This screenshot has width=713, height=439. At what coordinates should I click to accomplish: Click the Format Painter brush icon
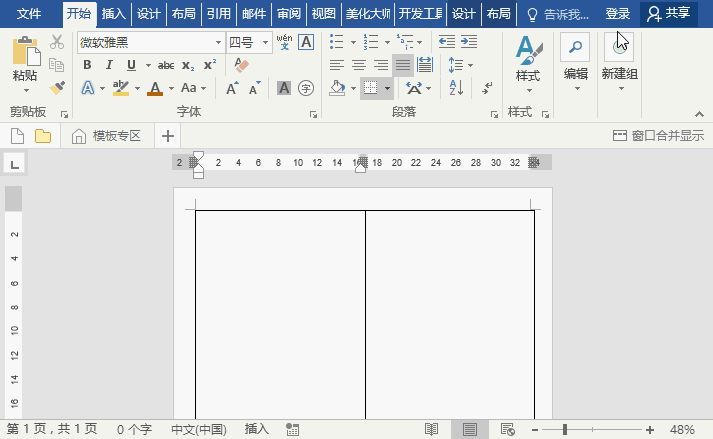tap(57, 88)
